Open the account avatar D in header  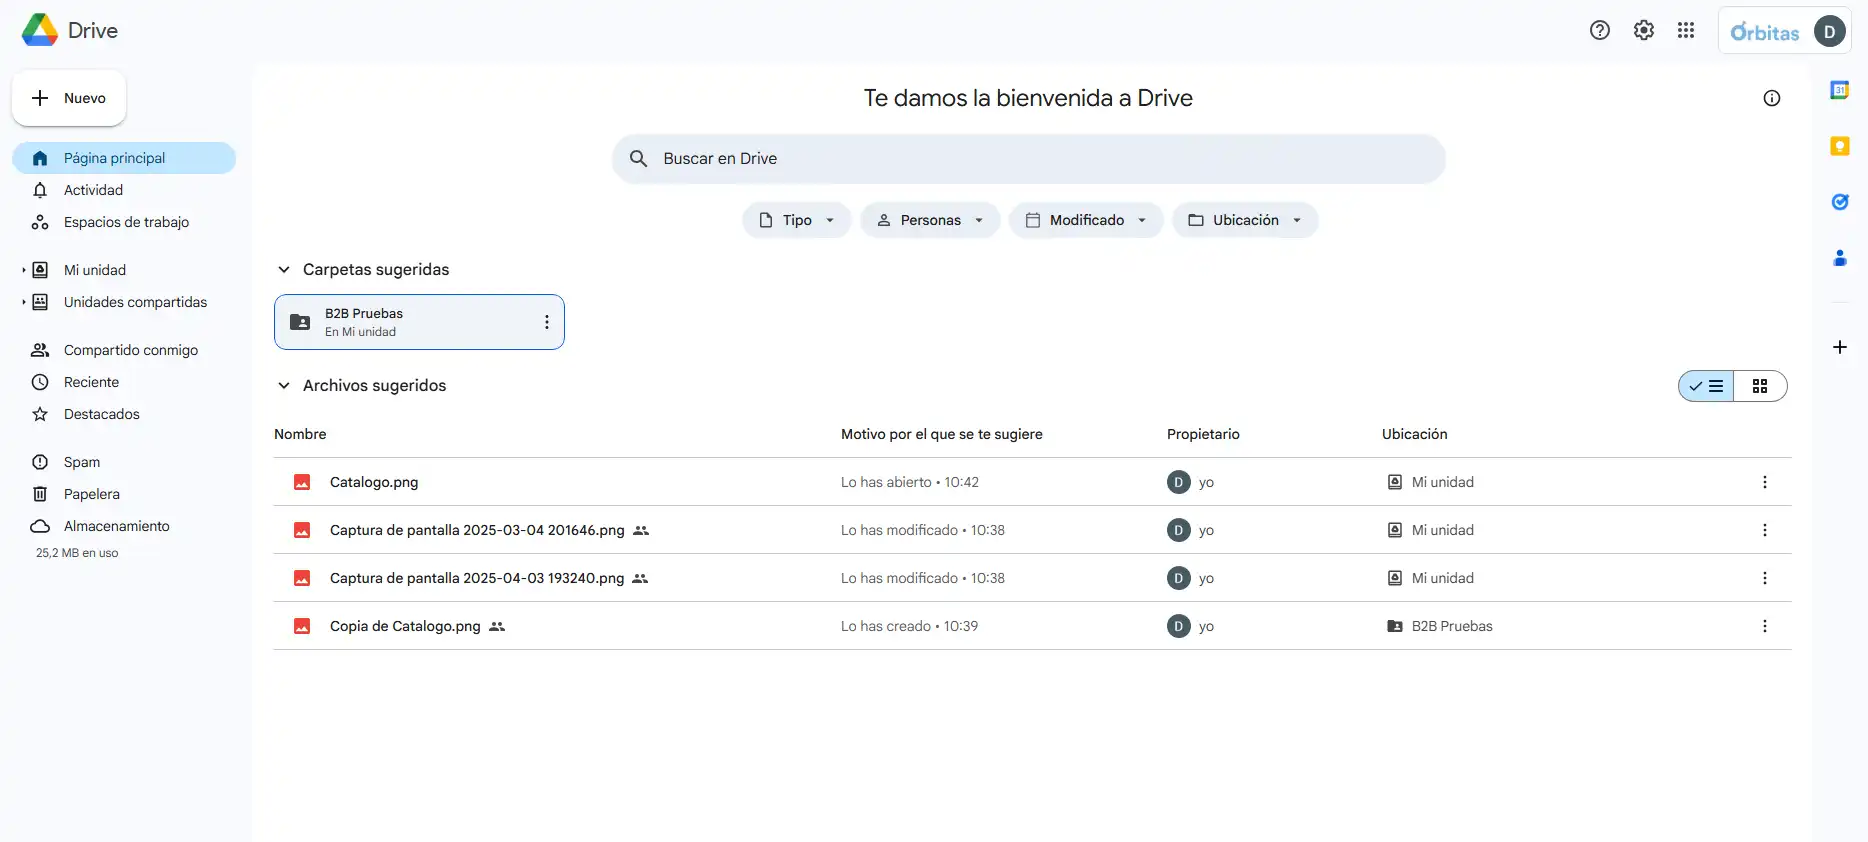click(x=1830, y=31)
